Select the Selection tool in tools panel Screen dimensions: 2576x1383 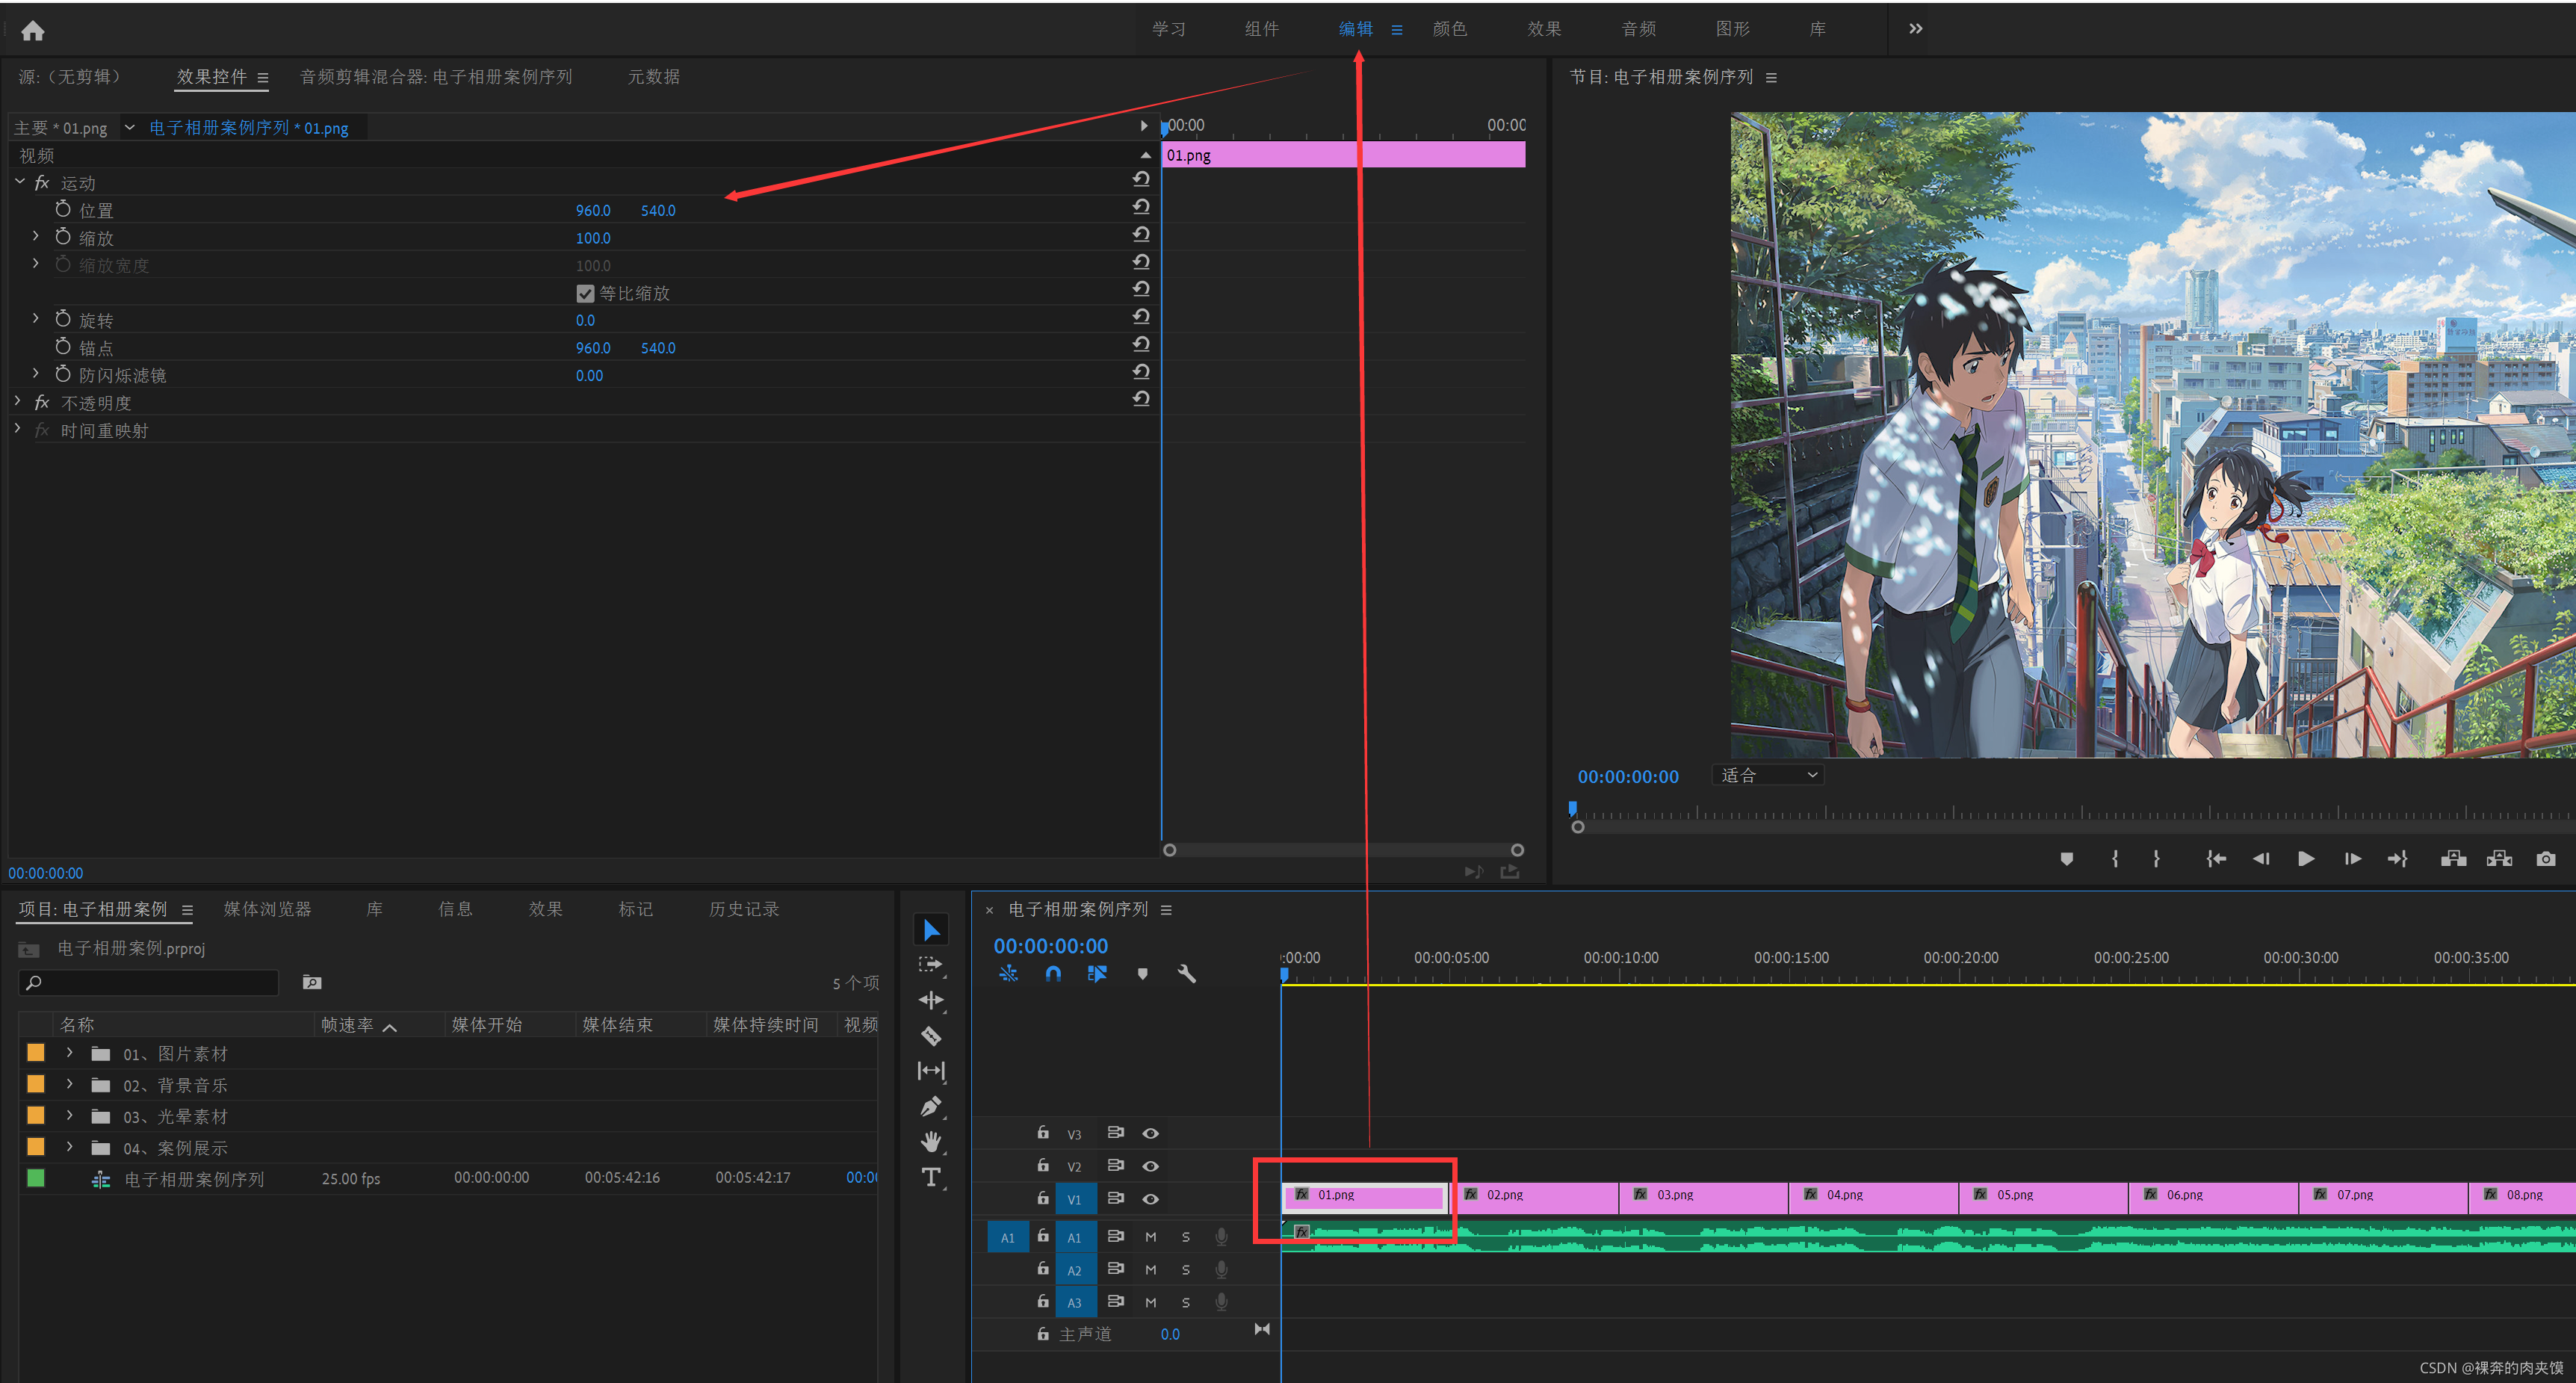tap(931, 930)
